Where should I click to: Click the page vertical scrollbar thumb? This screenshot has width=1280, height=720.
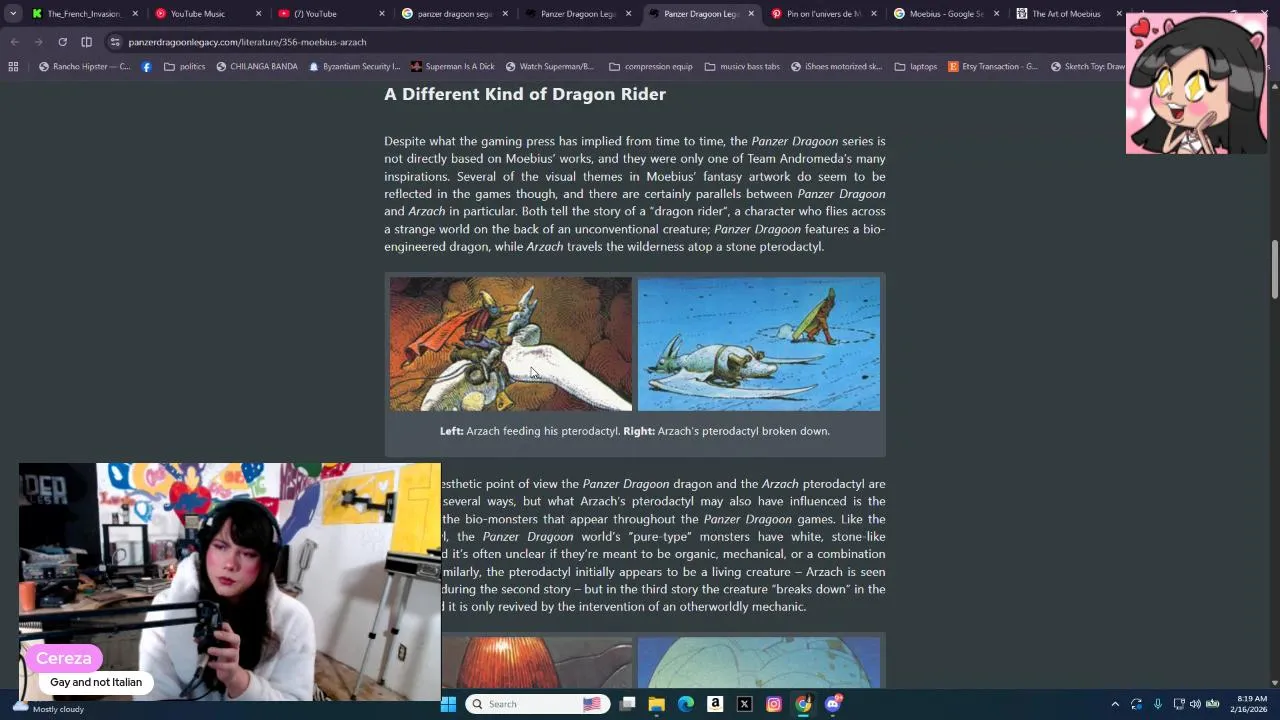click(x=1274, y=269)
